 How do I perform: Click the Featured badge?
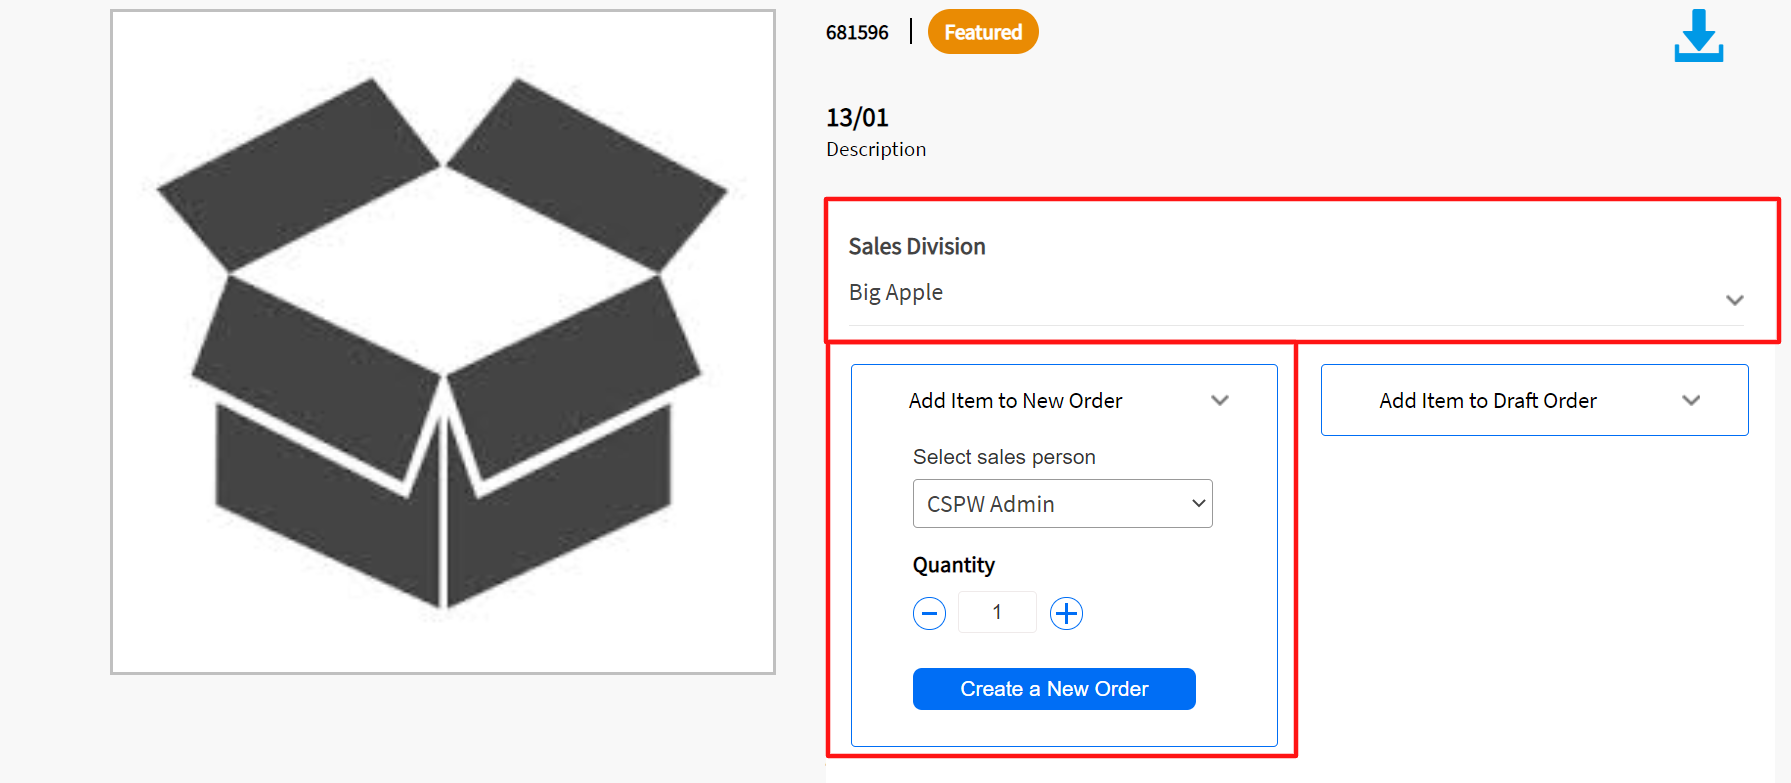(x=982, y=31)
